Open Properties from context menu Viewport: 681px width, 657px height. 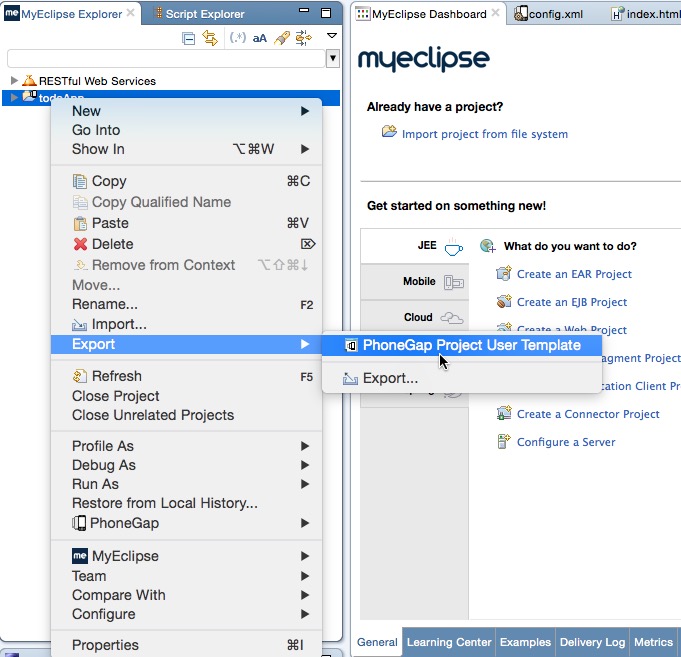[x=186, y=645]
